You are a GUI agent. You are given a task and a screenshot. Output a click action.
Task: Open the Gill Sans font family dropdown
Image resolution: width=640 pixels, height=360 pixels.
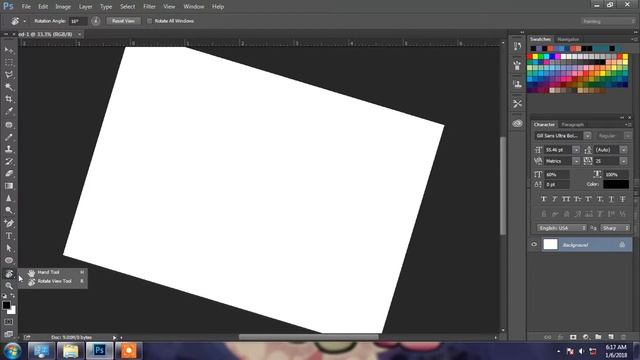587,136
